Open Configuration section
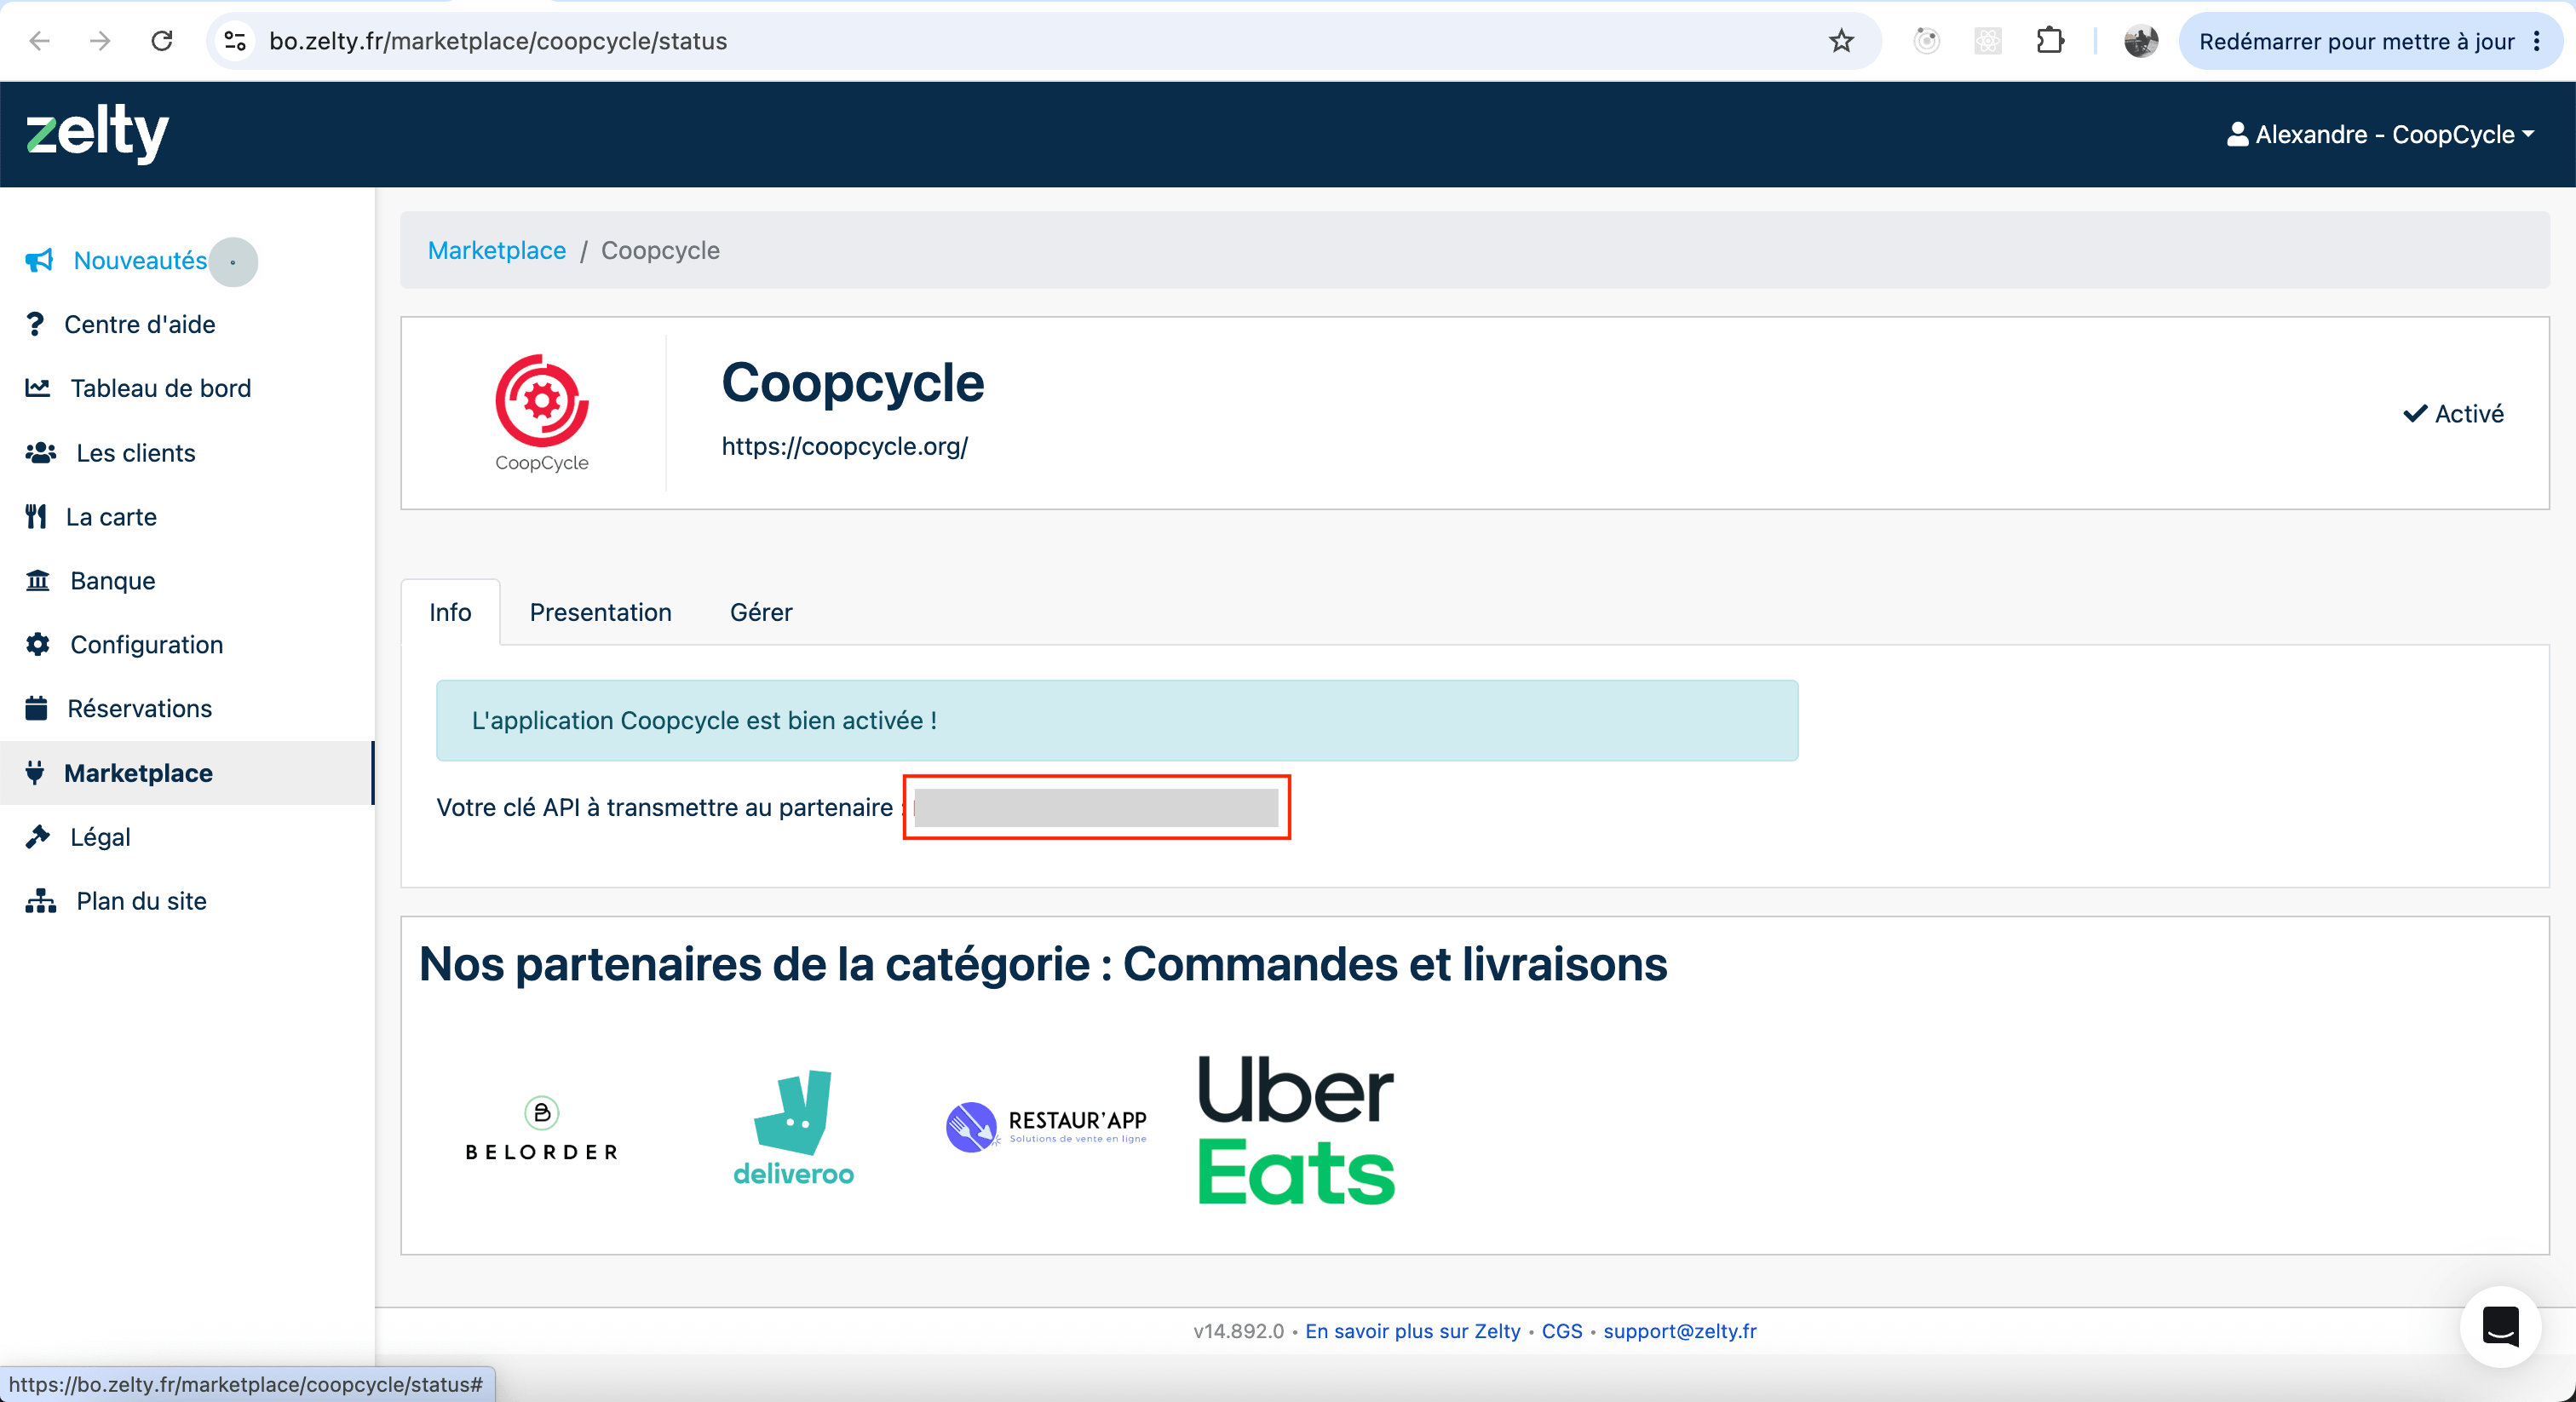The image size is (2576, 1402). coord(147,645)
